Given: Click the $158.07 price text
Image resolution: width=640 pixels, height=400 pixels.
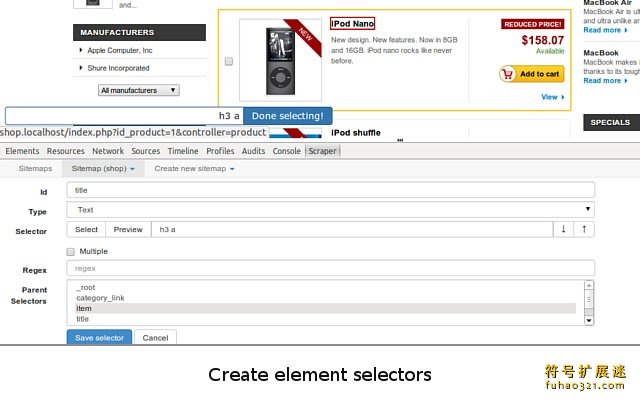Looking at the screenshot, I should click(542, 40).
